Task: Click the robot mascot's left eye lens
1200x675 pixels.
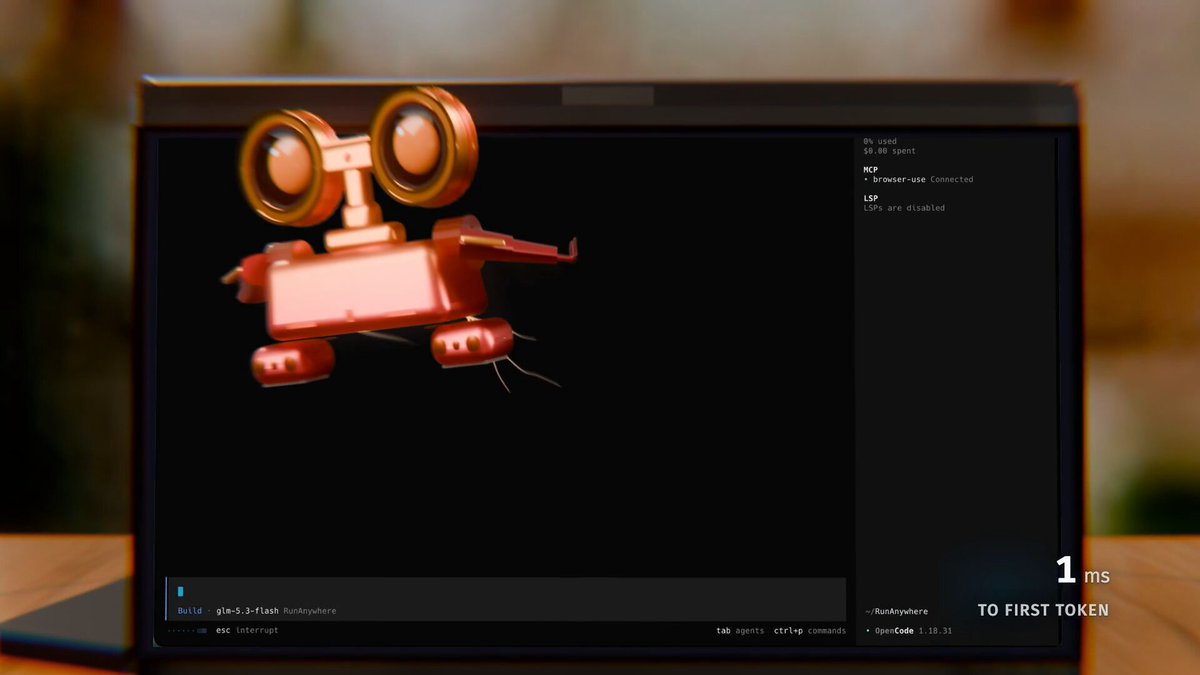Action: point(287,163)
